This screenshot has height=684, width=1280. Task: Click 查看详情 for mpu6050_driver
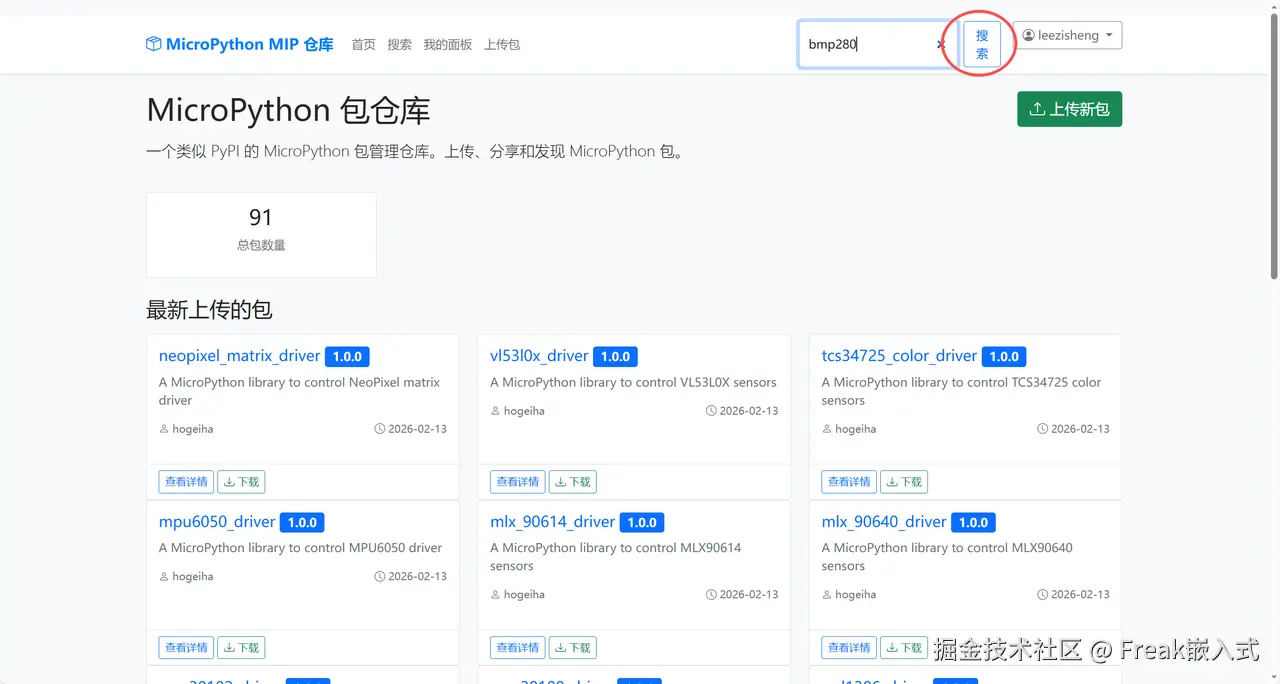[186, 648]
